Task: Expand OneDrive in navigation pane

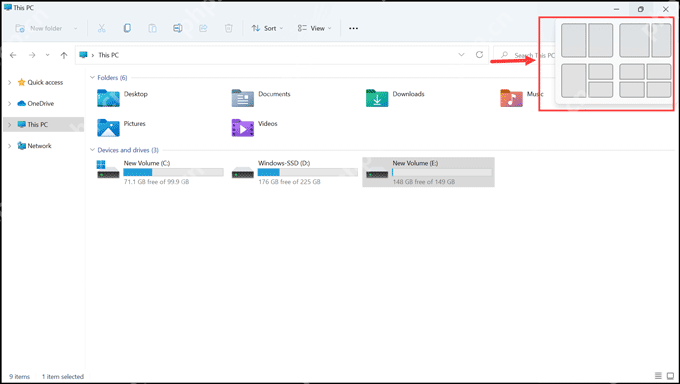Action: (x=10, y=103)
